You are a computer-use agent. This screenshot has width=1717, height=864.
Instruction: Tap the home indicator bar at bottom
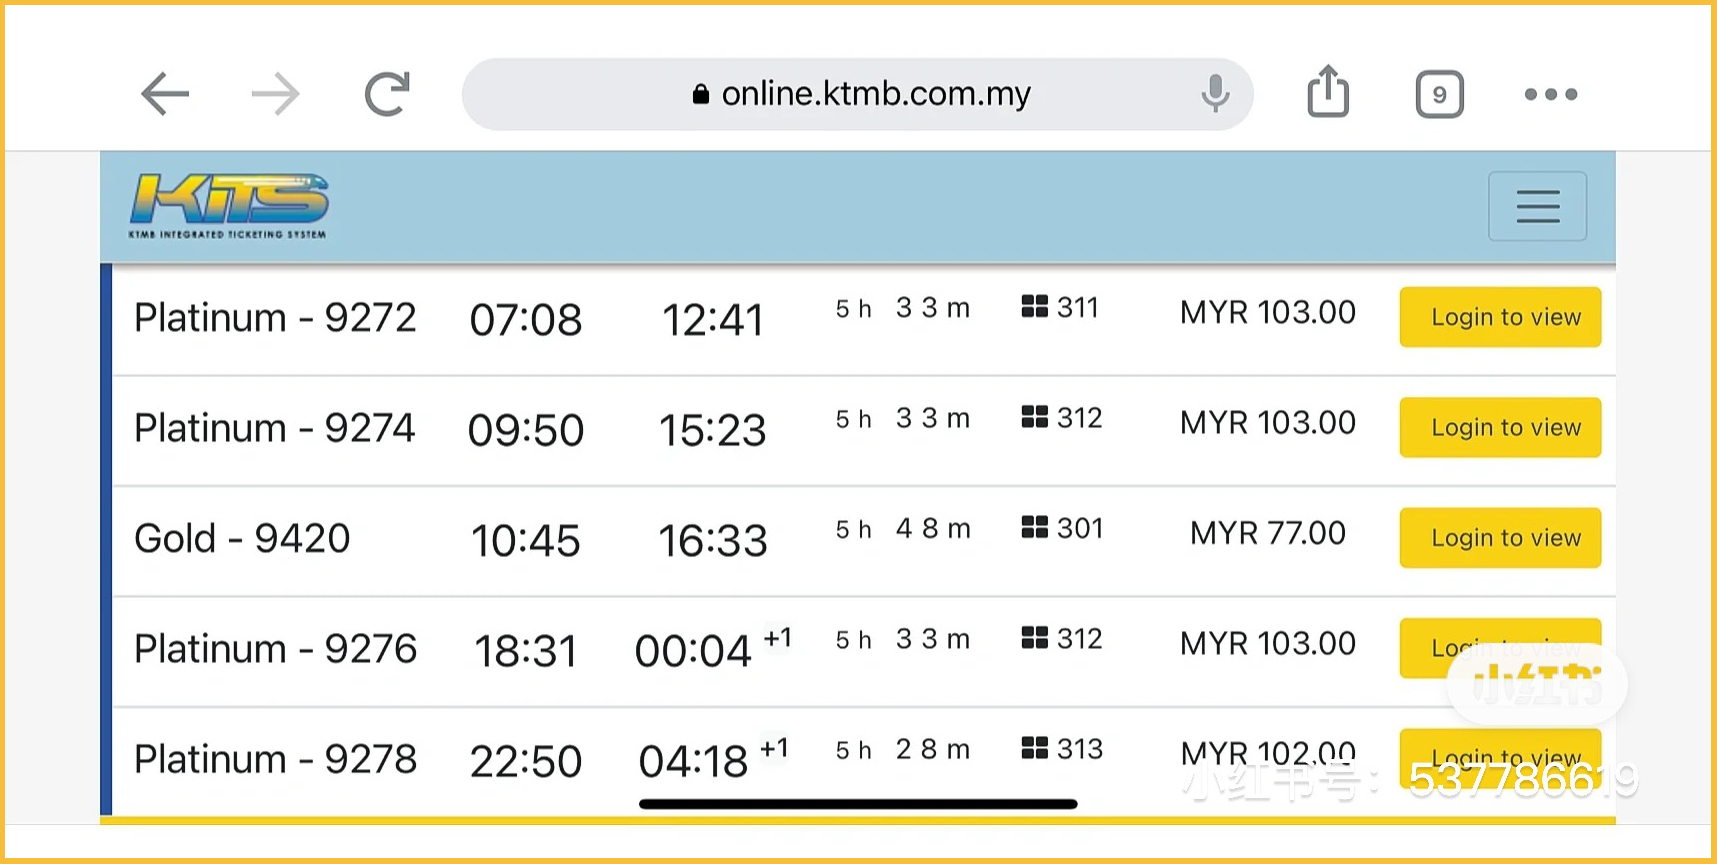pyautogui.click(x=858, y=804)
